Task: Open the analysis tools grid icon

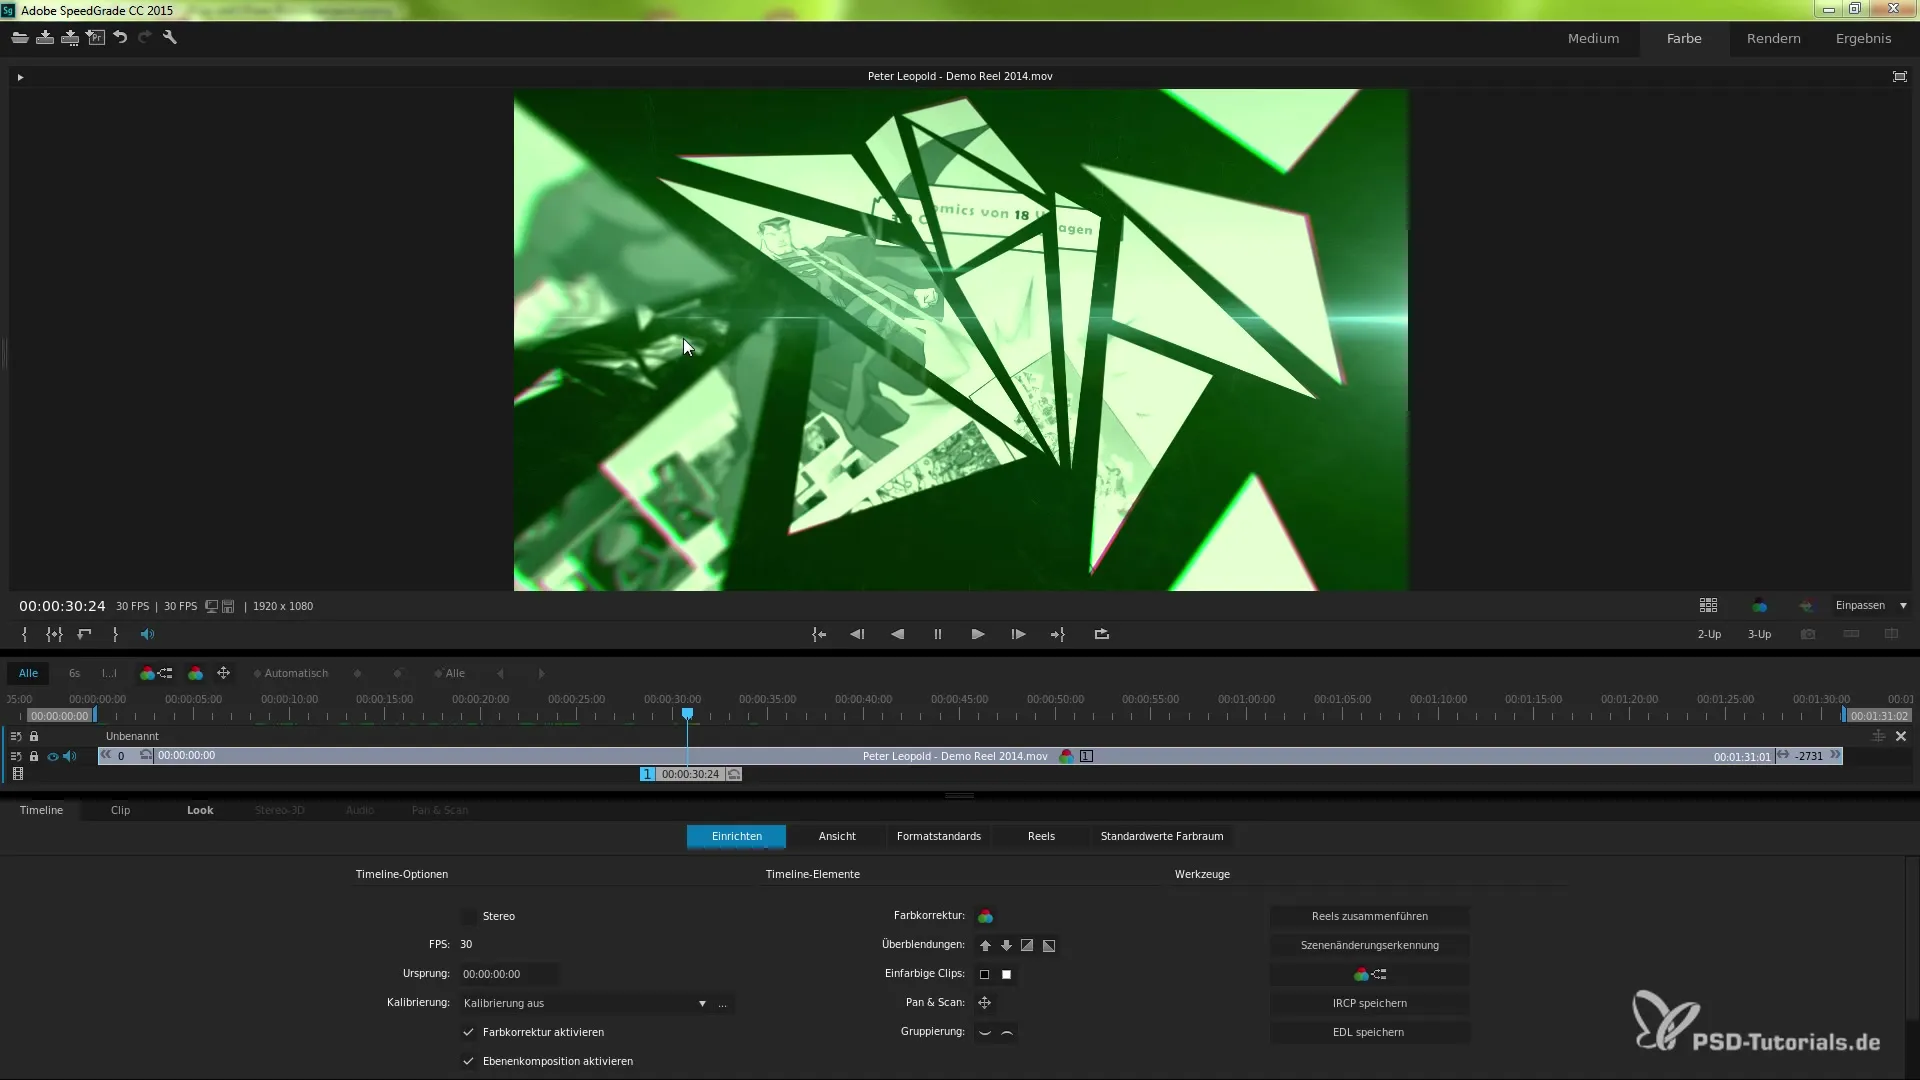Action: 1708,605
